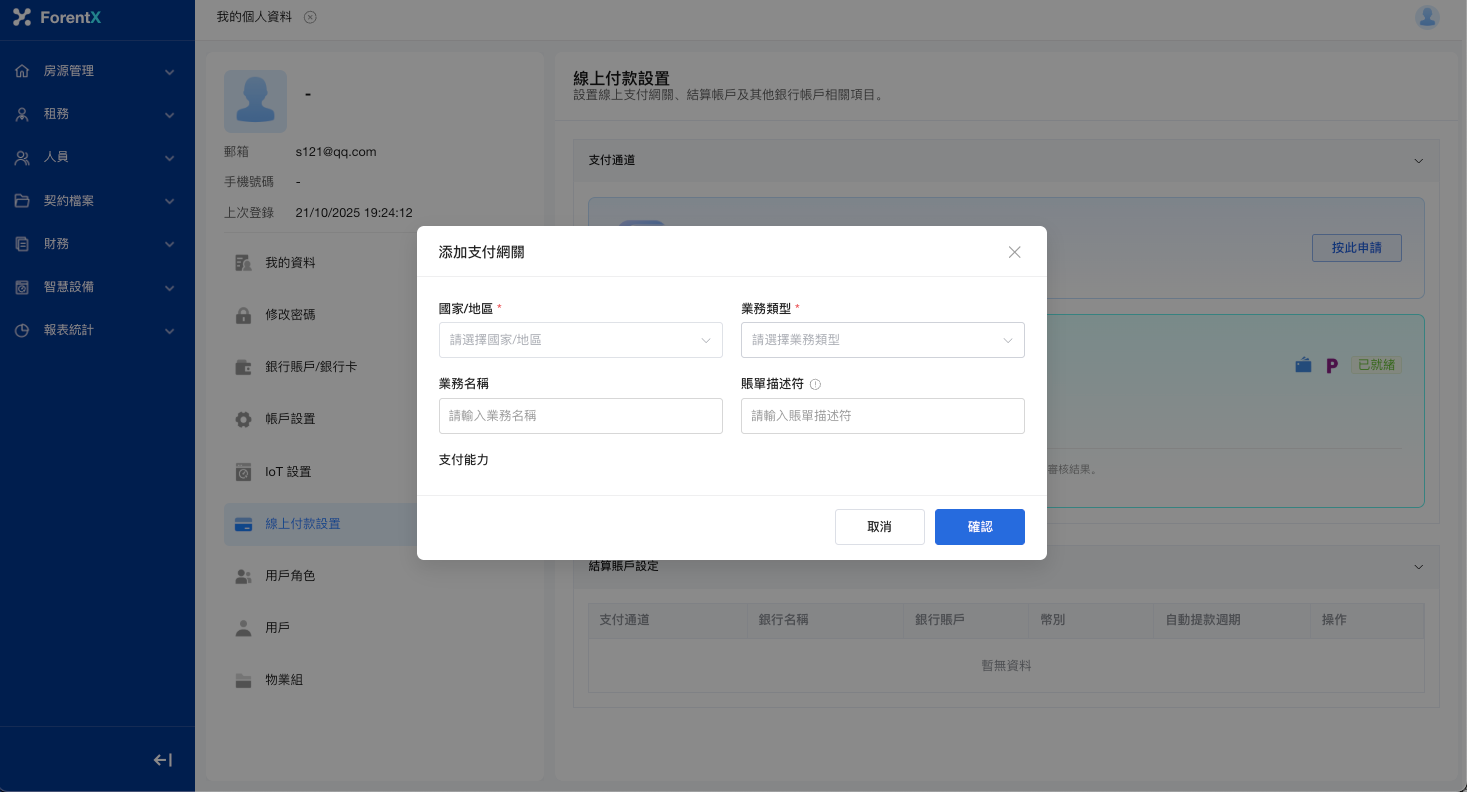Select 報表統計 in the sidebar
Viewport: 1467px width, 792px height.
(97, 330)
